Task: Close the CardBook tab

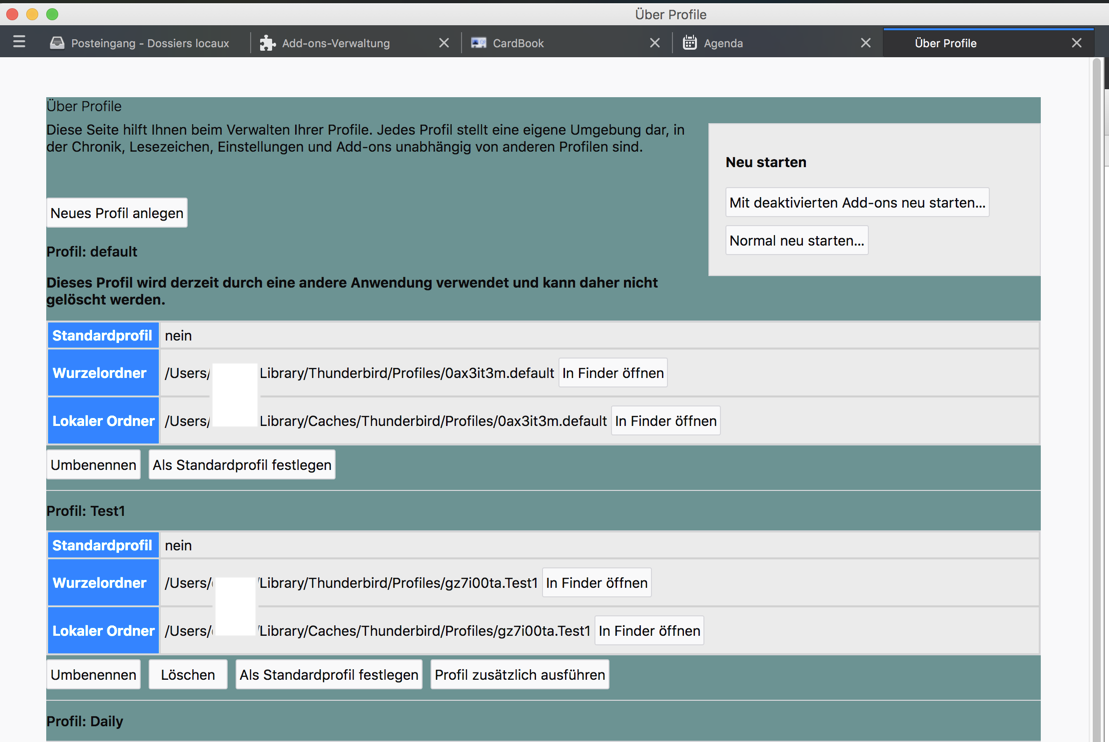Action: click(x=655, y=43)
